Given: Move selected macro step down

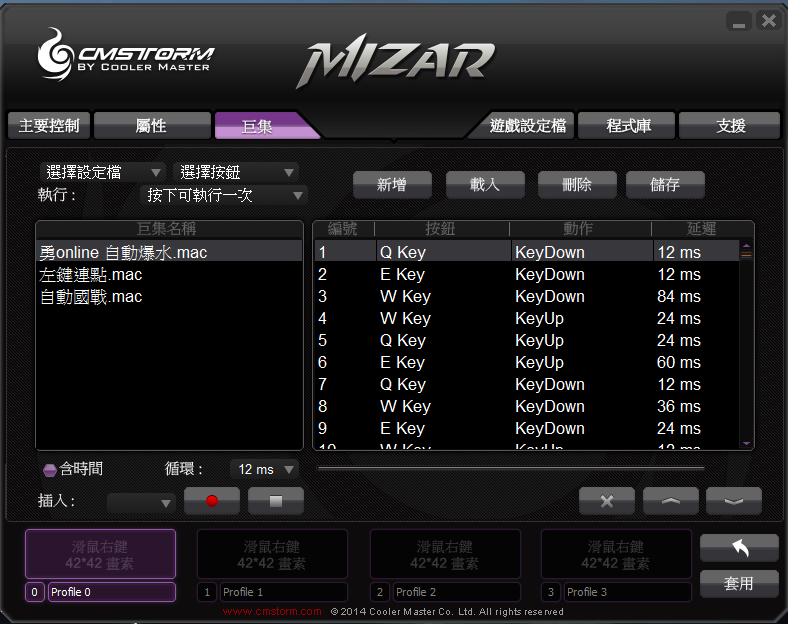Looking at the screenshot, I should [734, 501].
